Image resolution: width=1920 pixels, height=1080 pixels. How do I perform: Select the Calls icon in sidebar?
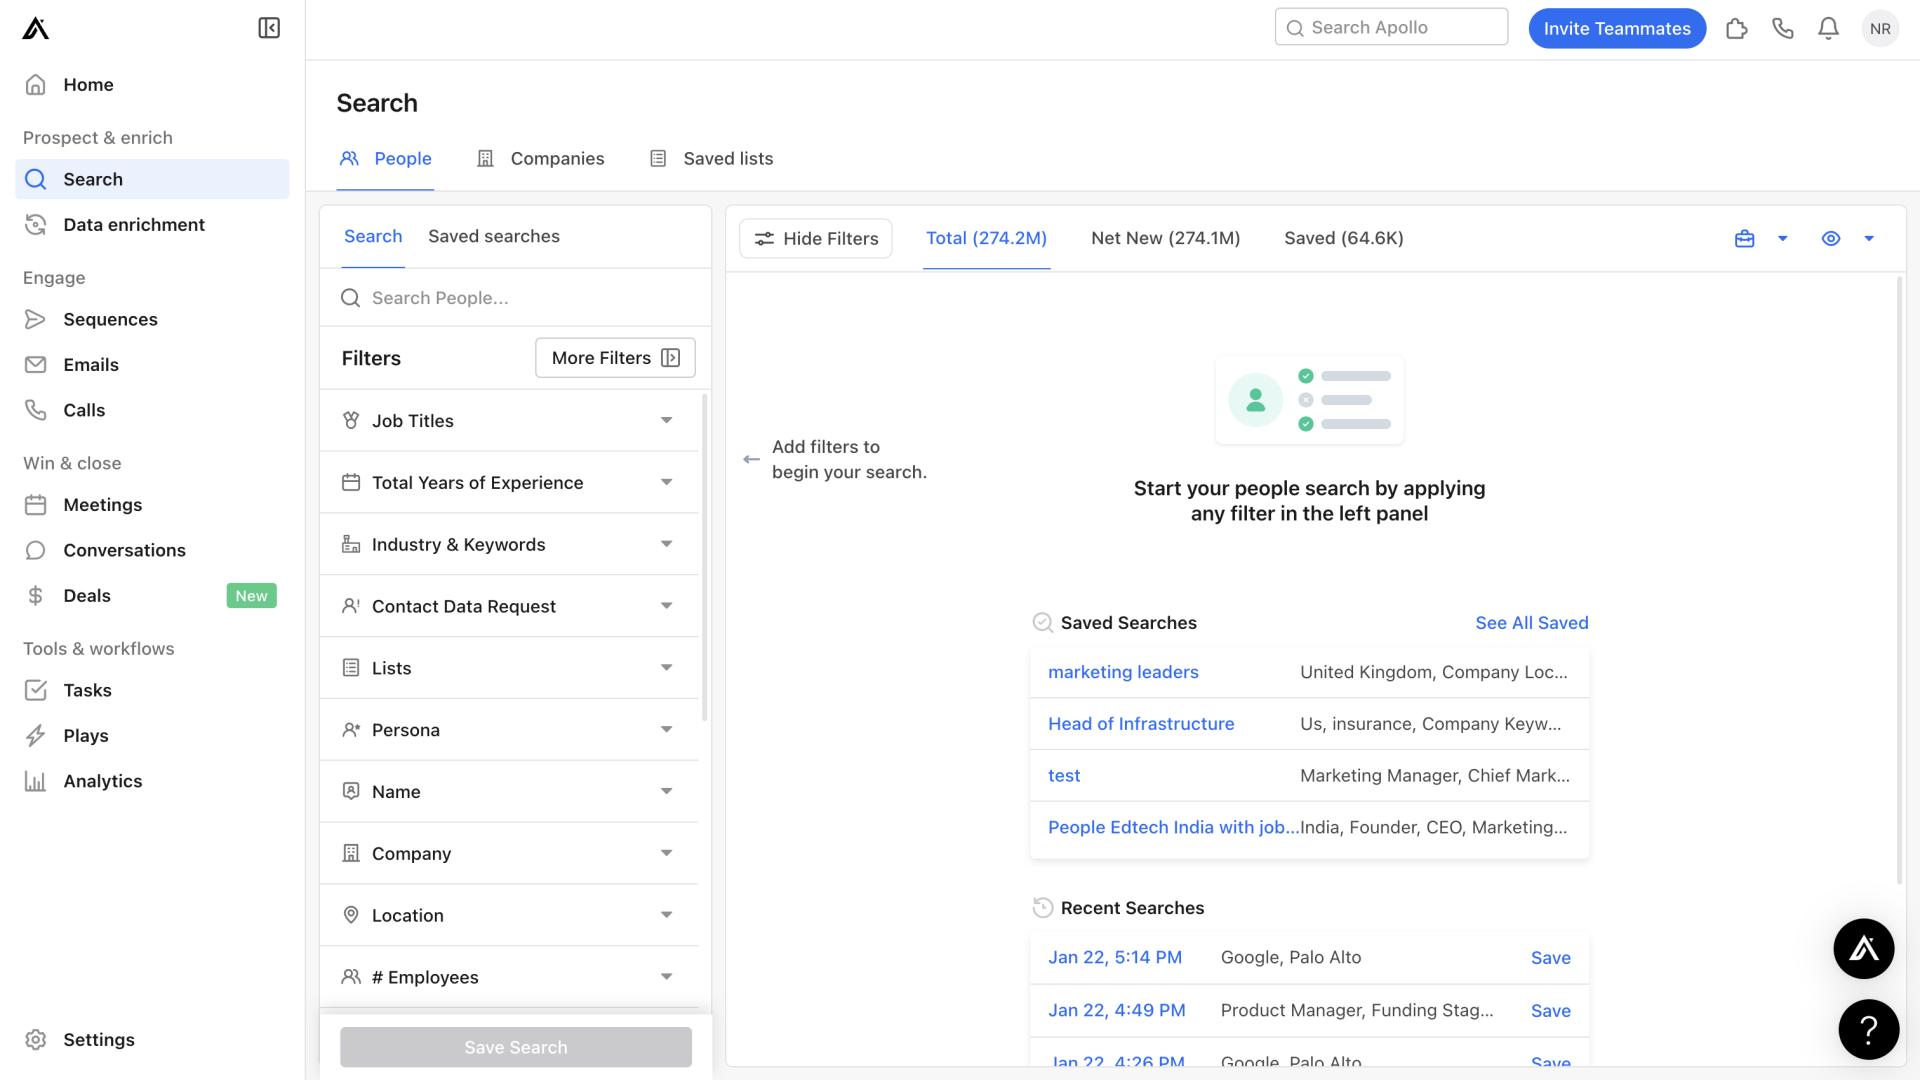click(36, 409)
